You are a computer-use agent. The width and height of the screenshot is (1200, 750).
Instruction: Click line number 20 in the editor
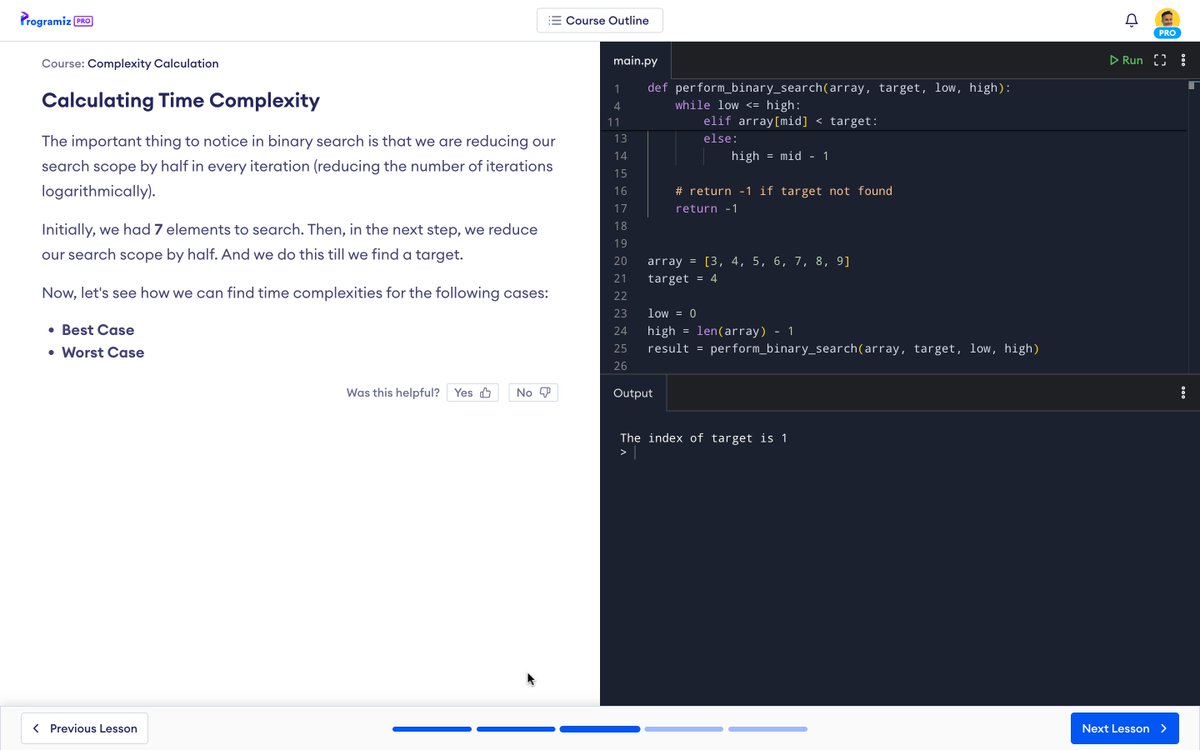coord(620,261)
